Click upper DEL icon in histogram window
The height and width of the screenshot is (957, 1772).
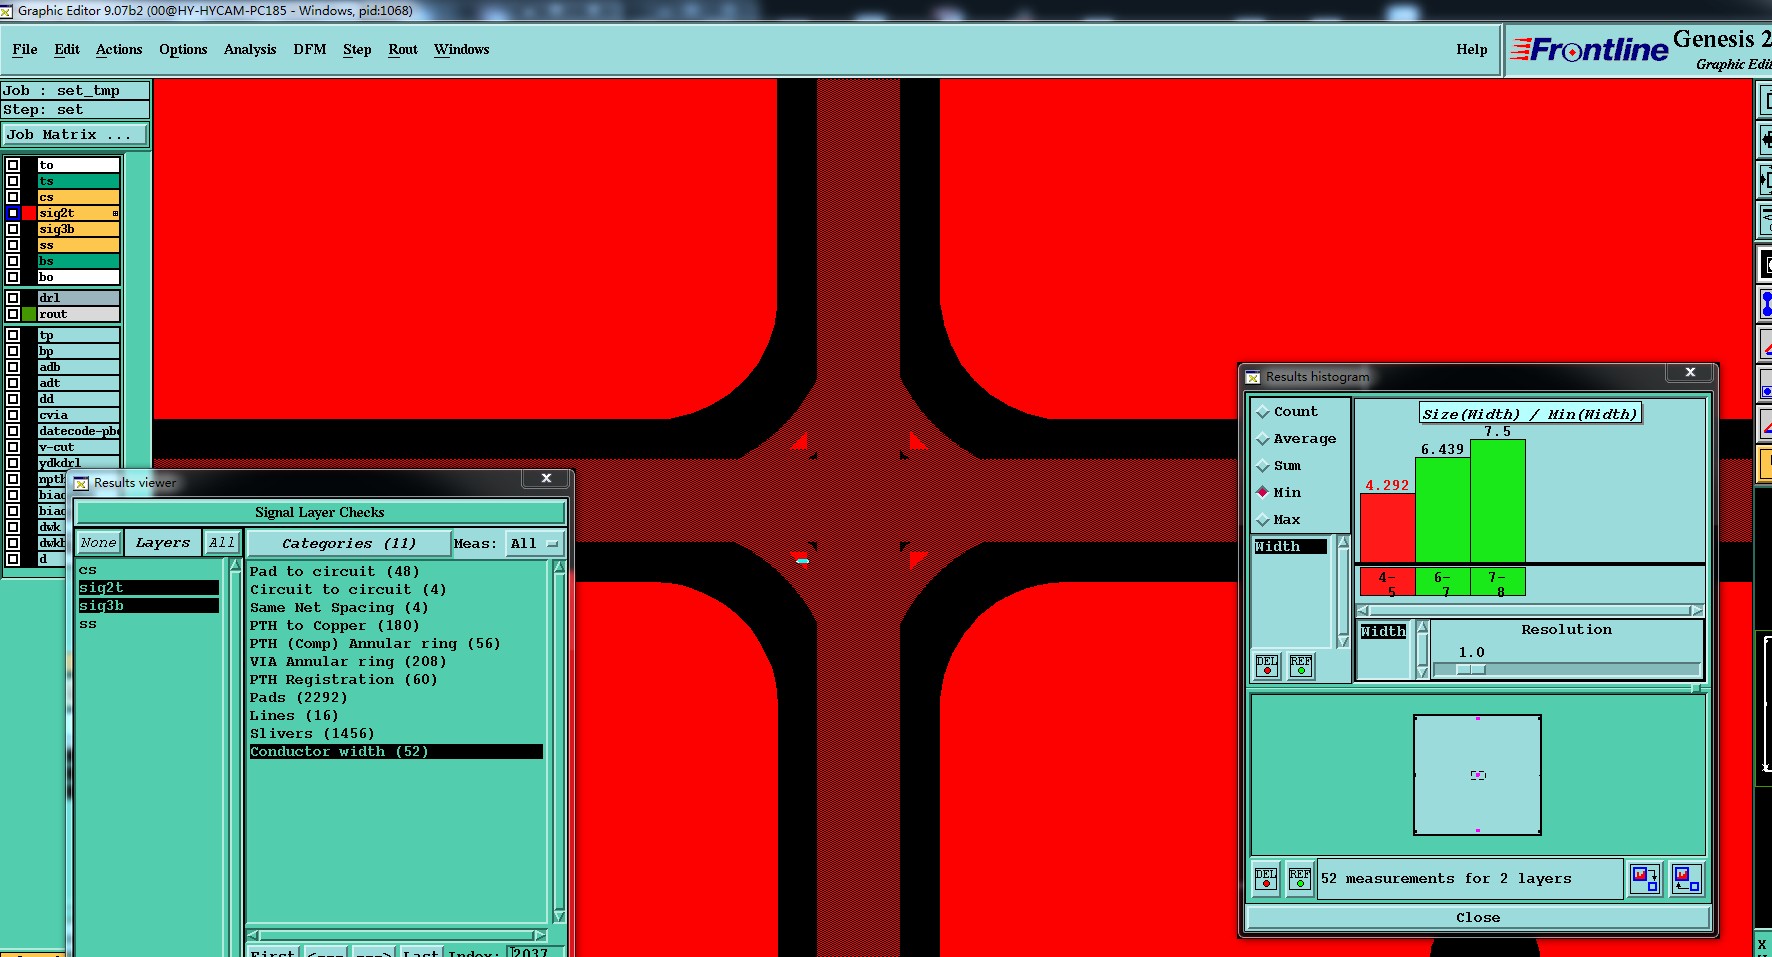(1267, 665)
